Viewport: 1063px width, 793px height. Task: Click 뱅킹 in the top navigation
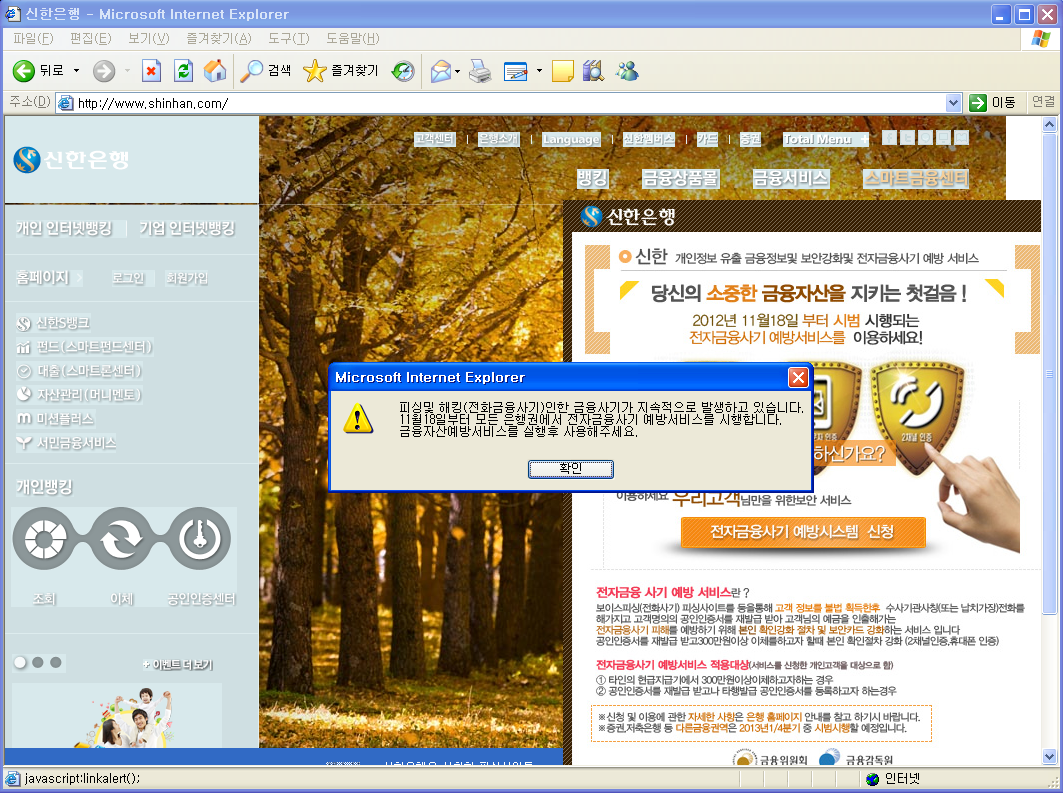point(593,178)
